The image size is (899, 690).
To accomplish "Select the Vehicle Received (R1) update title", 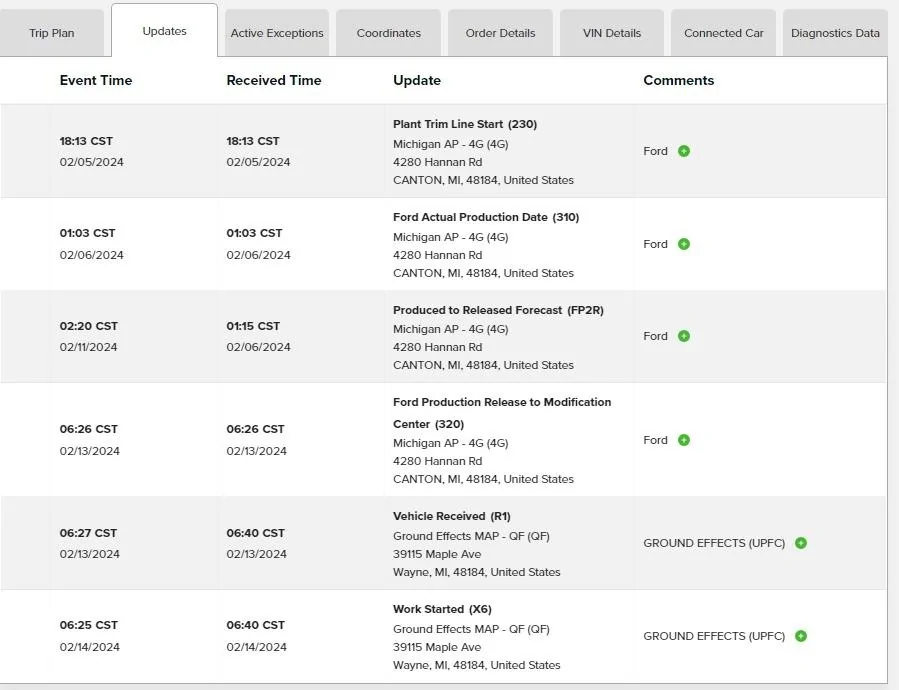I will (x=452, y=516).
